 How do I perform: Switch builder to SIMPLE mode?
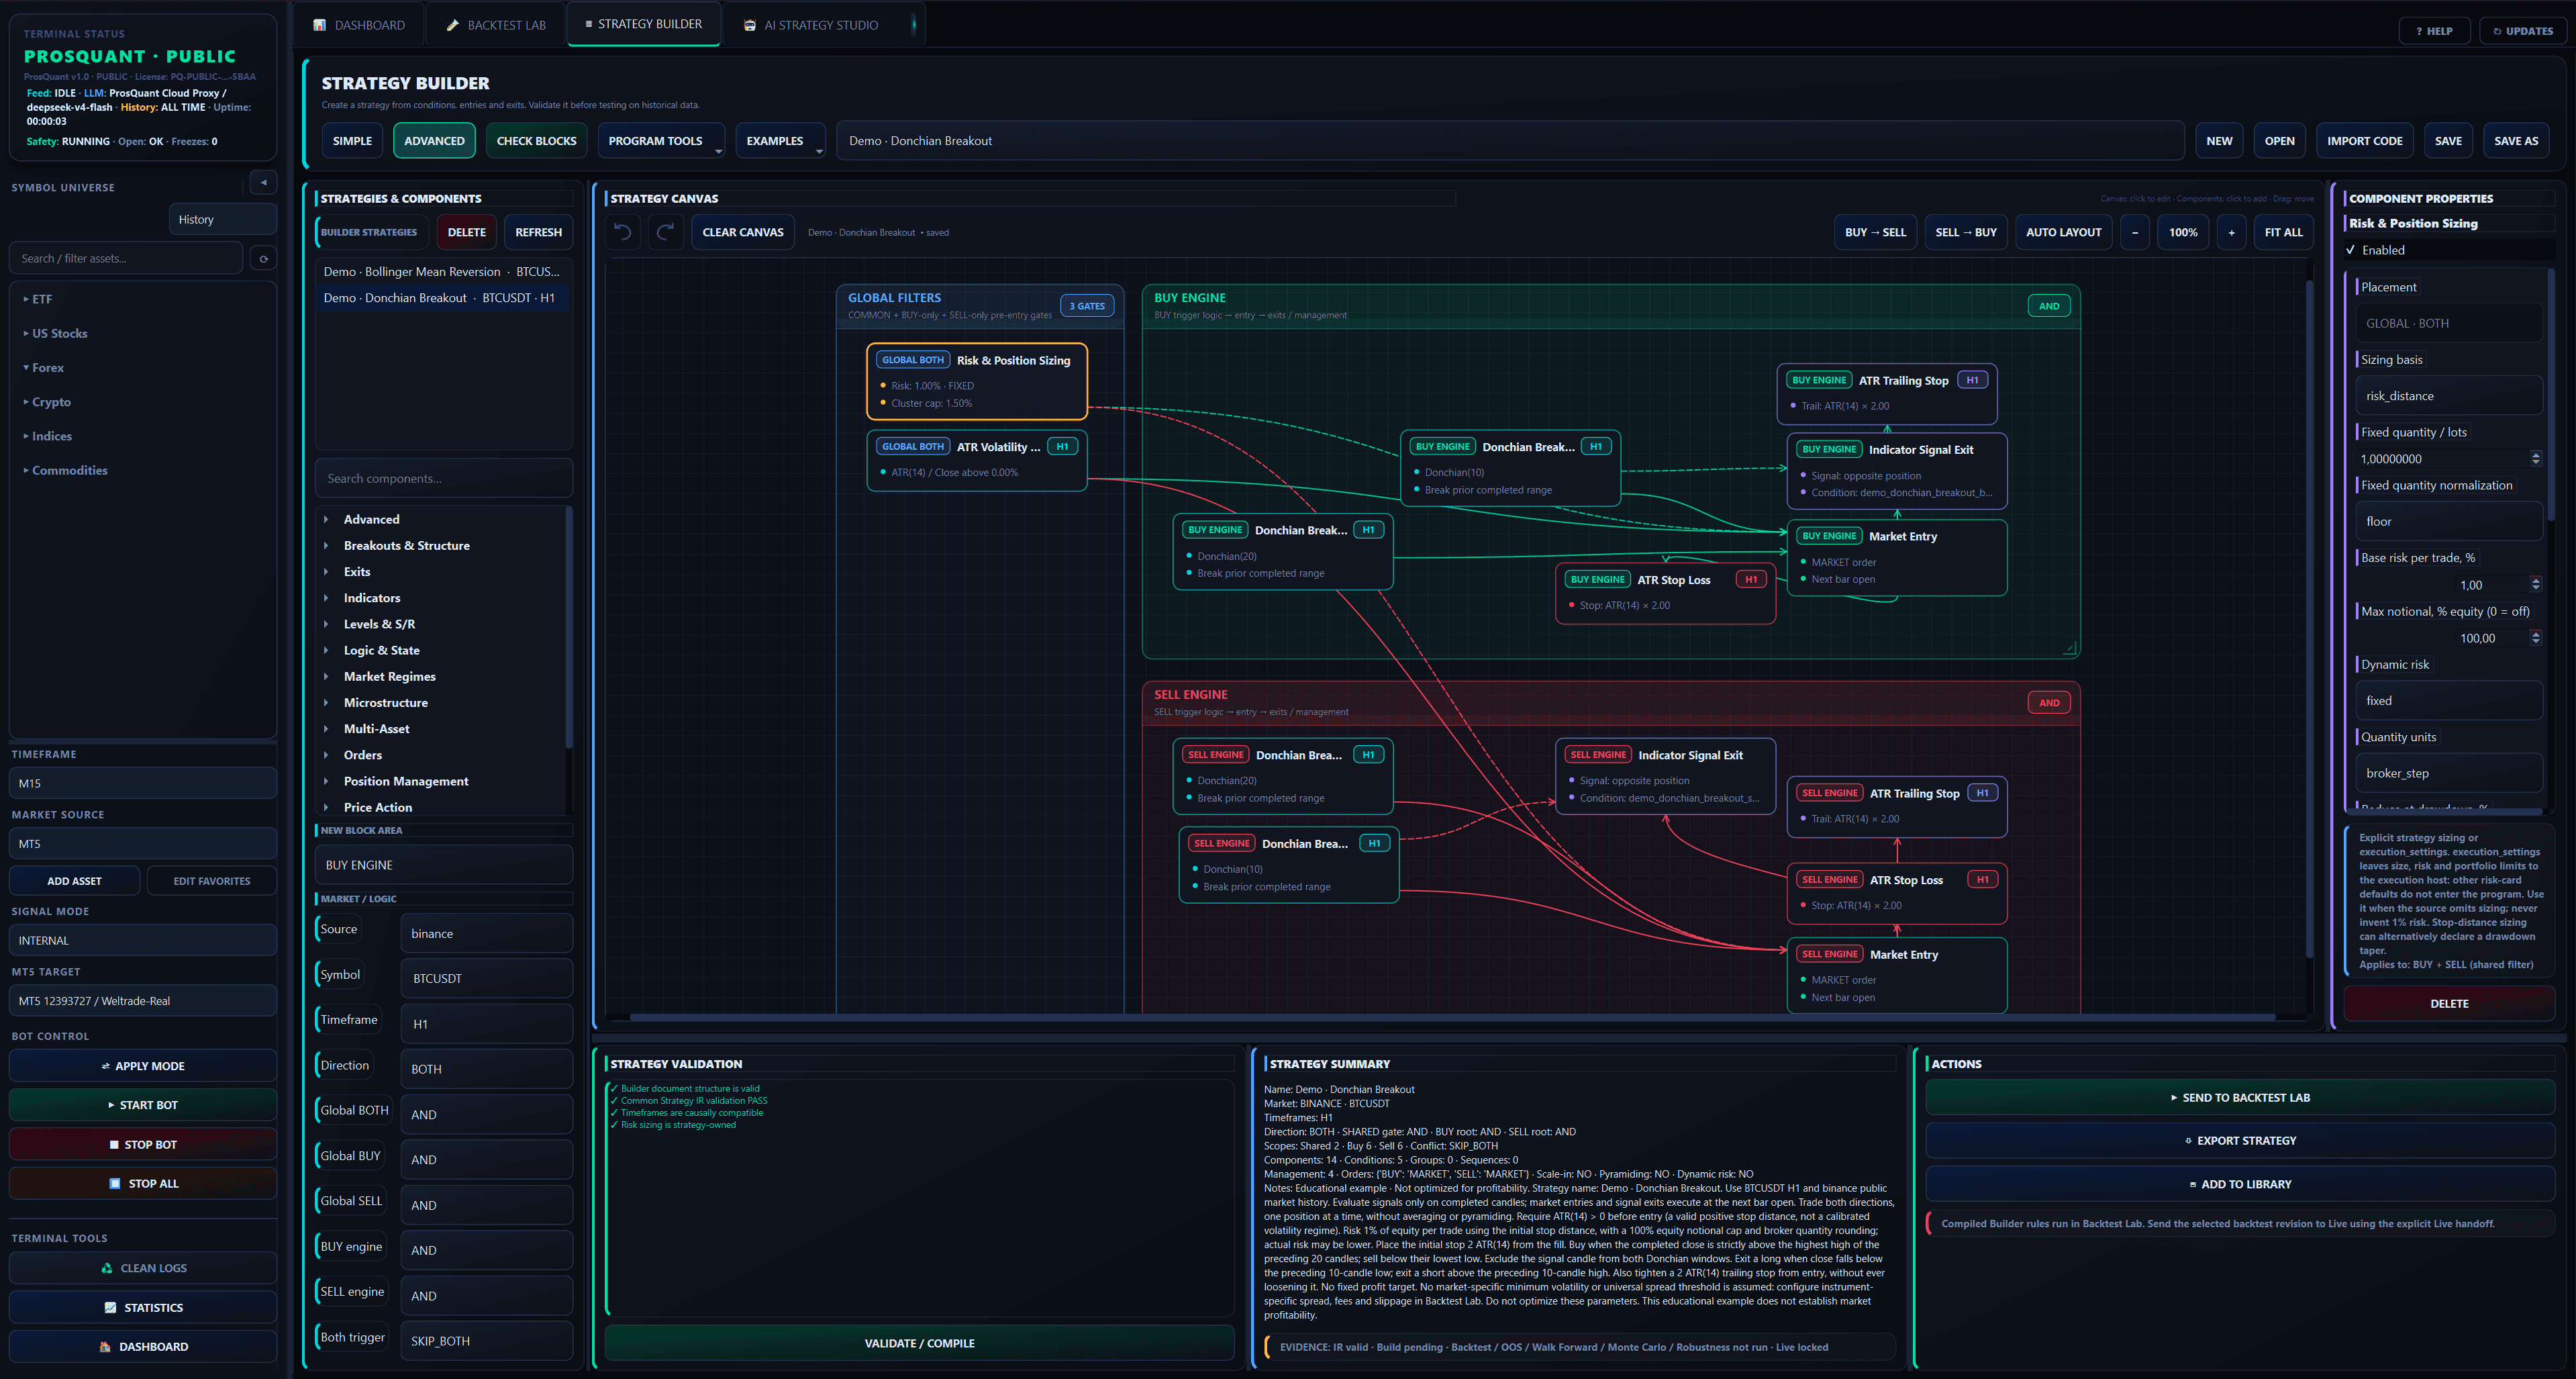[x=352, y=141]
